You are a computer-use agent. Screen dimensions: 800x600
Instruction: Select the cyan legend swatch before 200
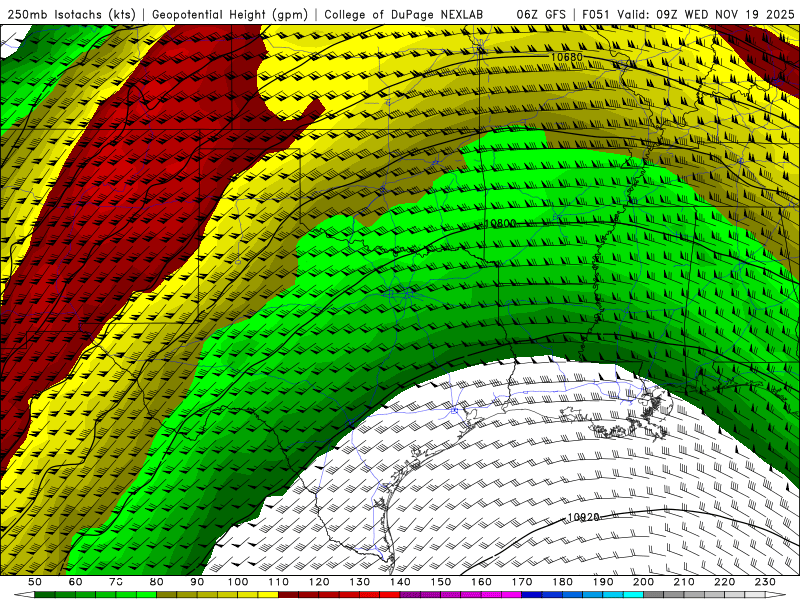click(633, 594)
